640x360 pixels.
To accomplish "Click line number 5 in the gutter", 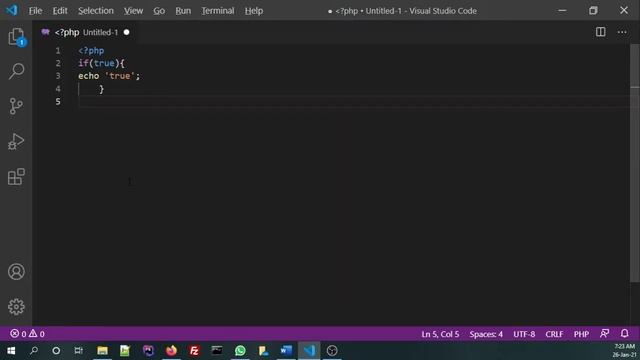I will [58, 102].
